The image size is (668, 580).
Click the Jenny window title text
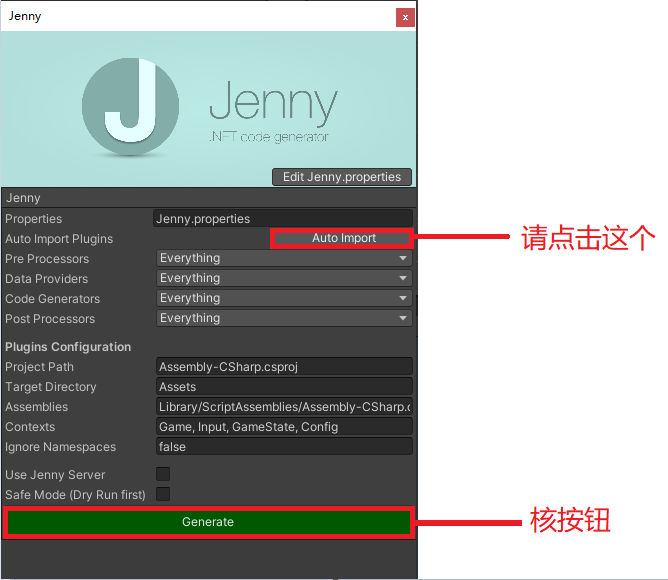[x=25, y=16]
